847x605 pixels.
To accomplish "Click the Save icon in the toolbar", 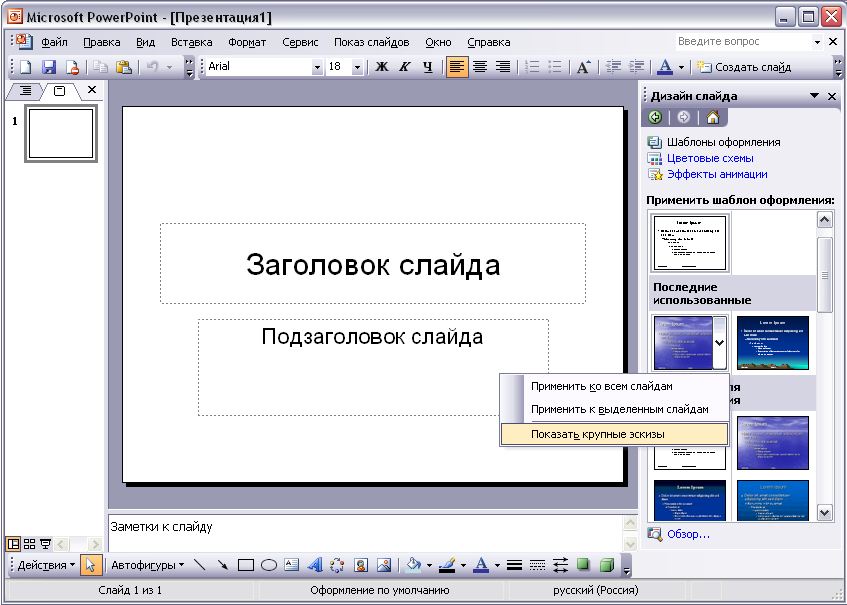I will click(x=49, y=67).
